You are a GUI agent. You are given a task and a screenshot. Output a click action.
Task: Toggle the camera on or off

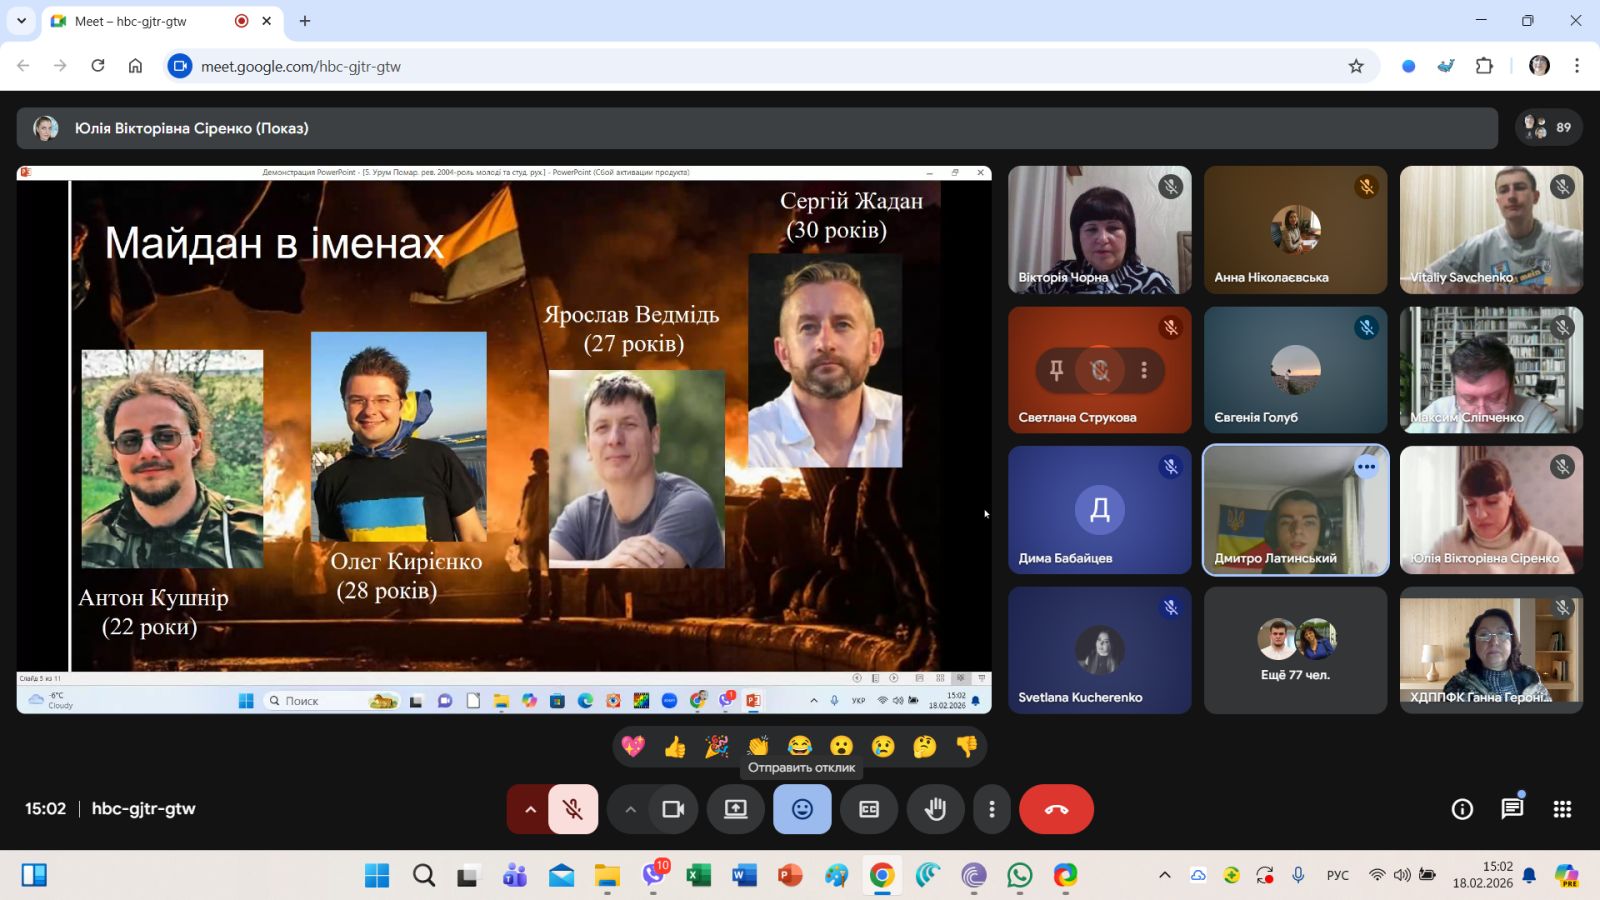click(673, 809)
